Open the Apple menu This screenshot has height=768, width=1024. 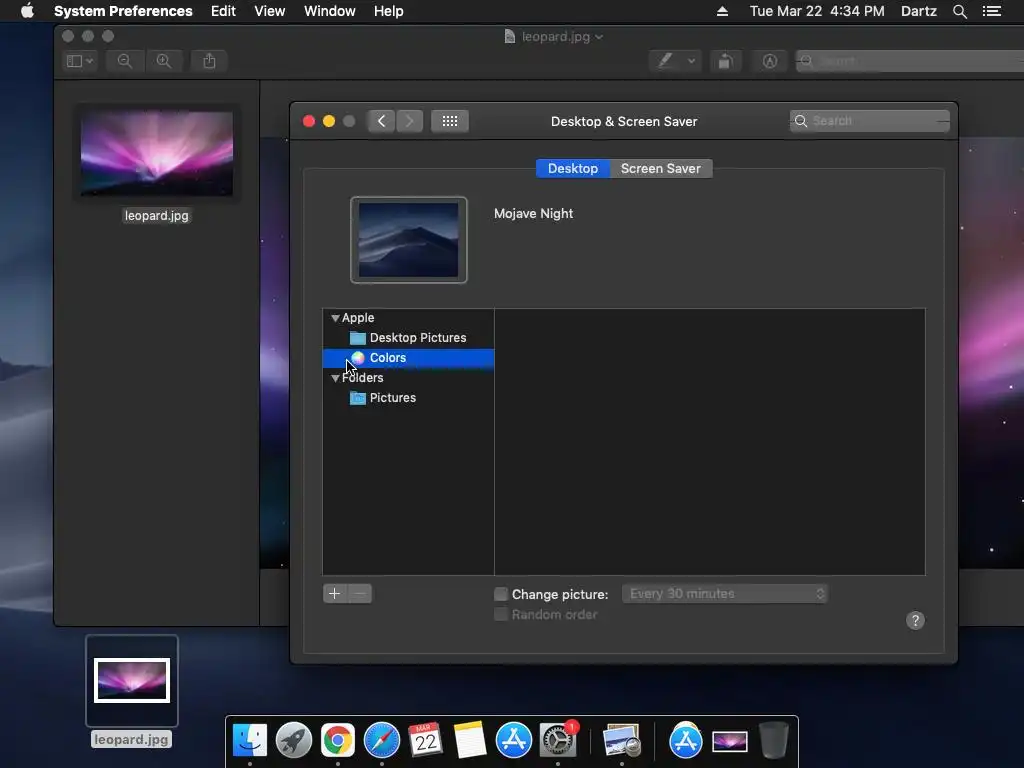click(x=27, y=11)
